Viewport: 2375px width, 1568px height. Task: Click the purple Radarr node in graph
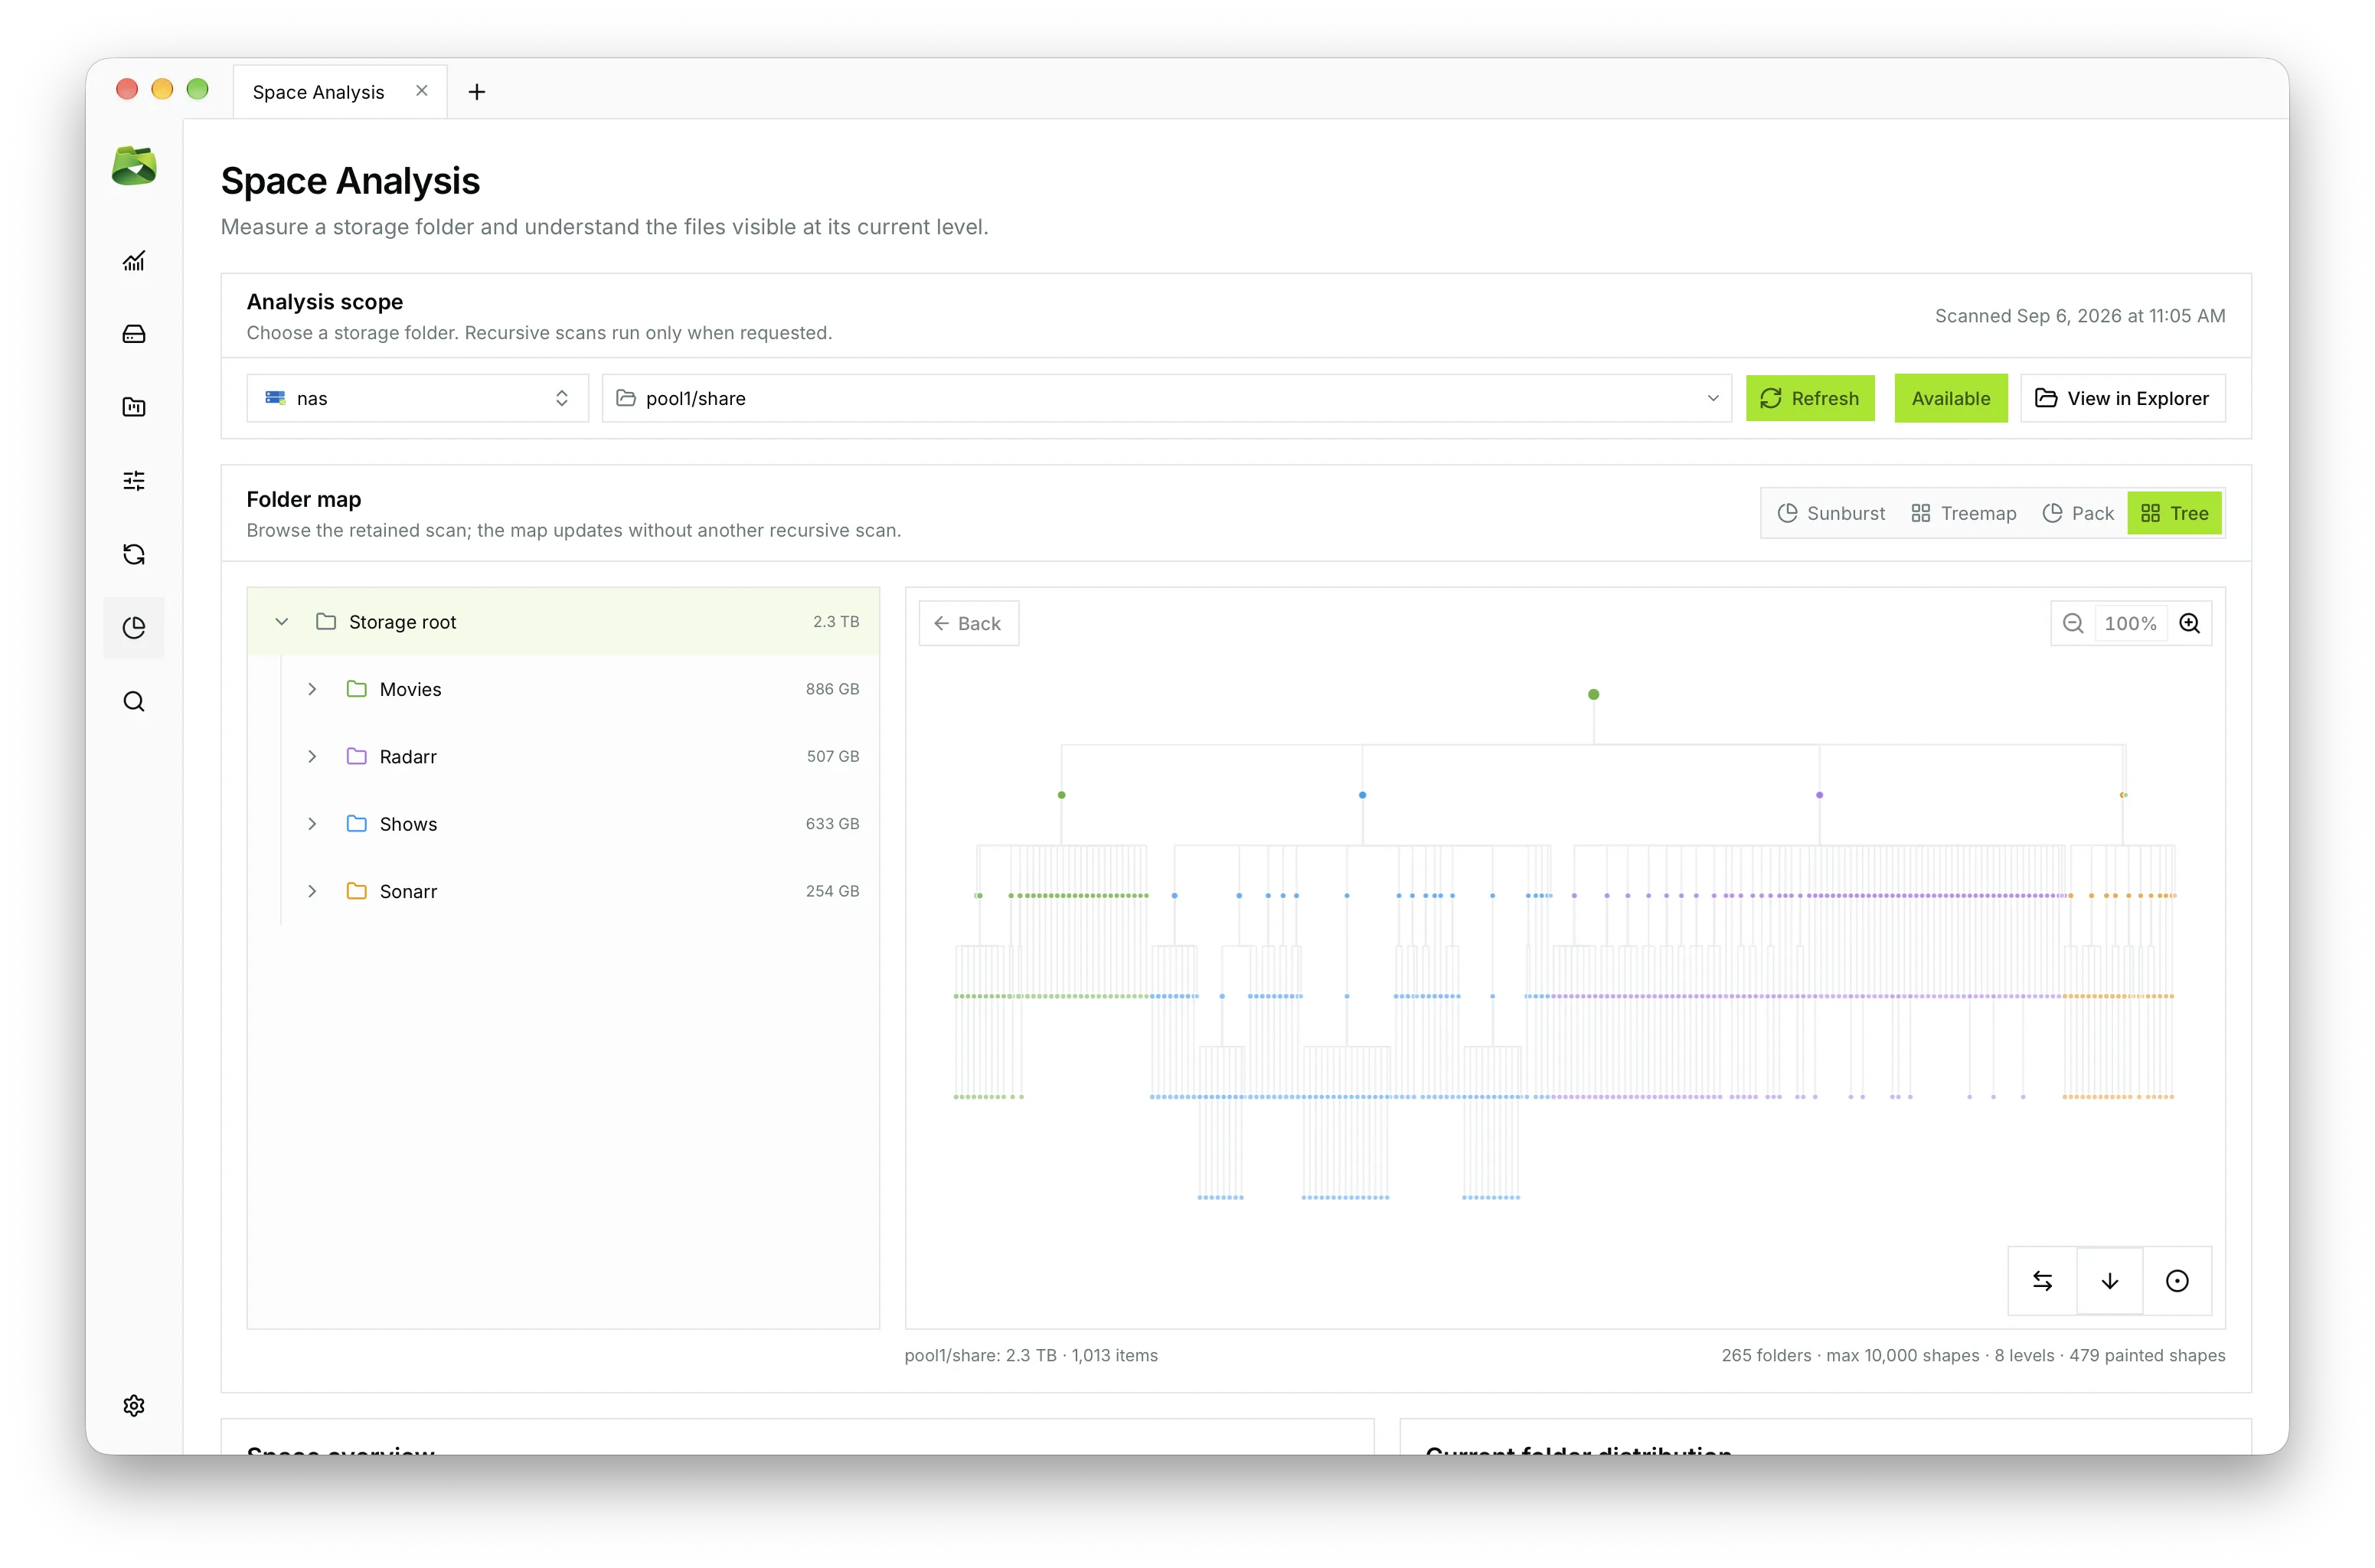pyautogui.click(x=1820, y=795)
